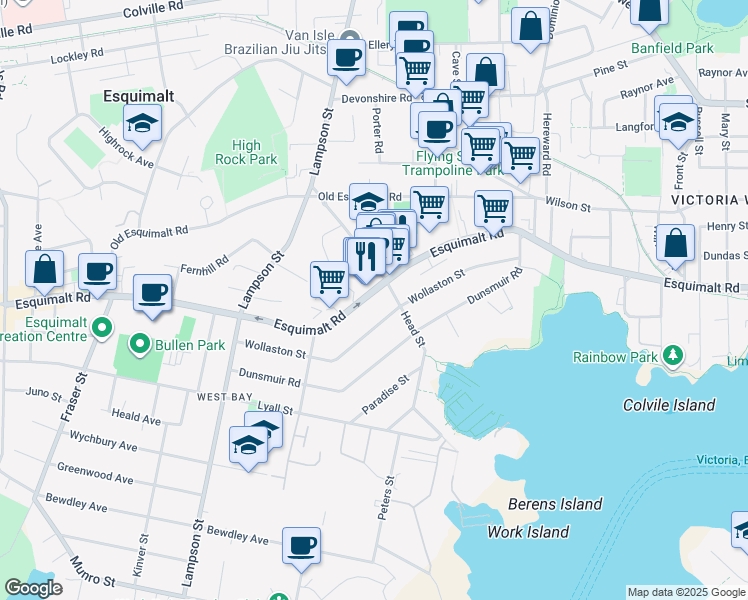
Task: Click the High Rock Park label
Action: click(x=246, y=152)
